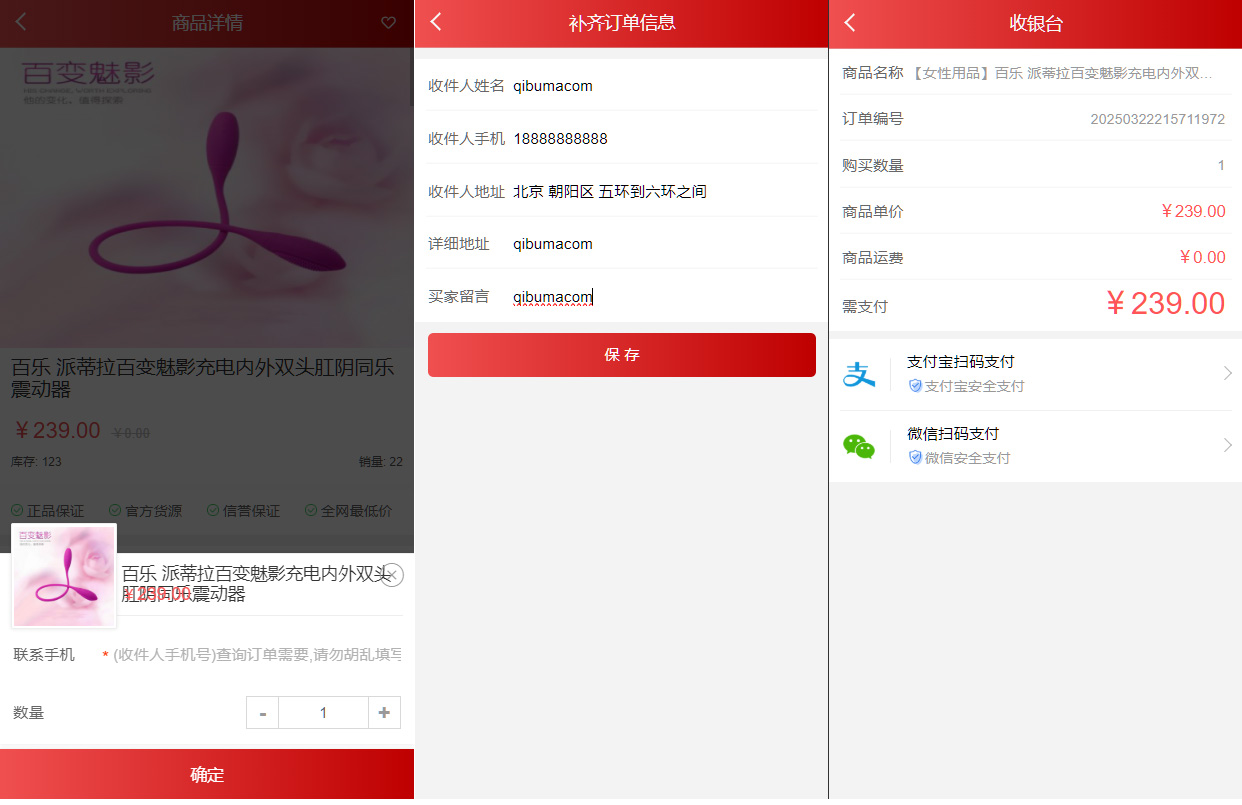
Task: Click the 商品运费 value ￥0.00
Action: click(x=1202, y=258)
